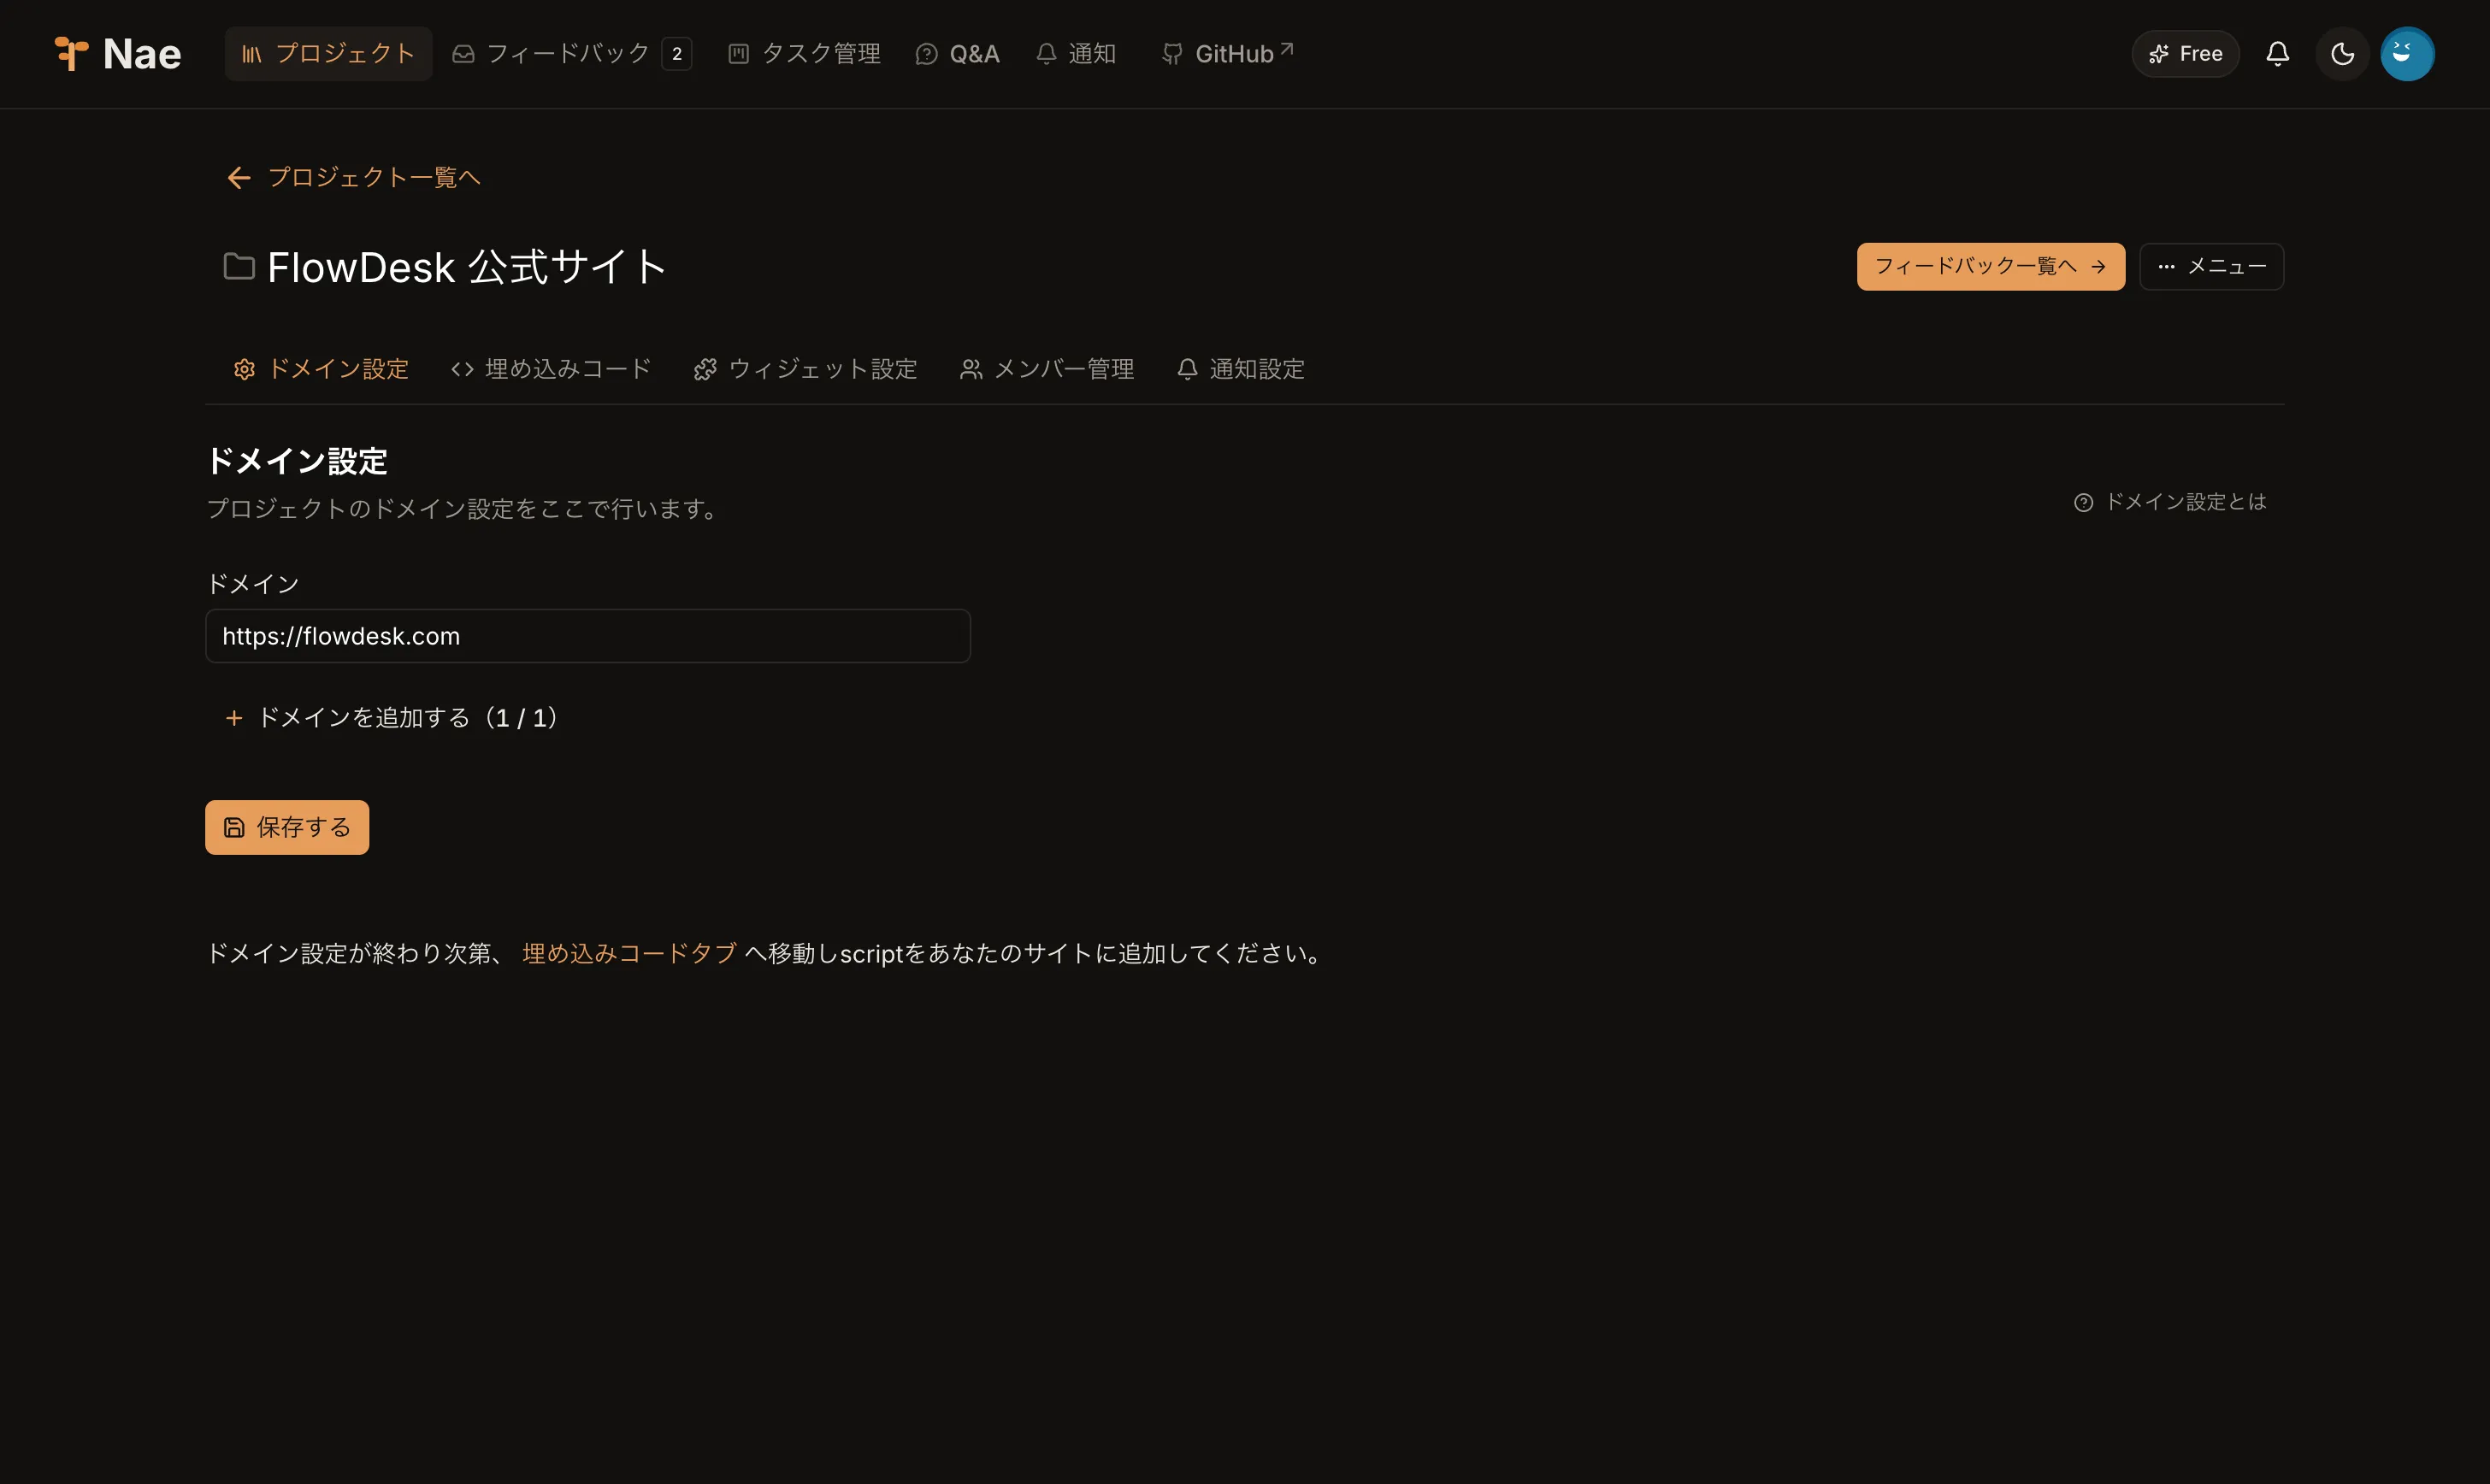Click ドメインを追加する (1 / 1)
Image resolution: width=2490 pixels, height=1484 pixels.
coord(392,718)
